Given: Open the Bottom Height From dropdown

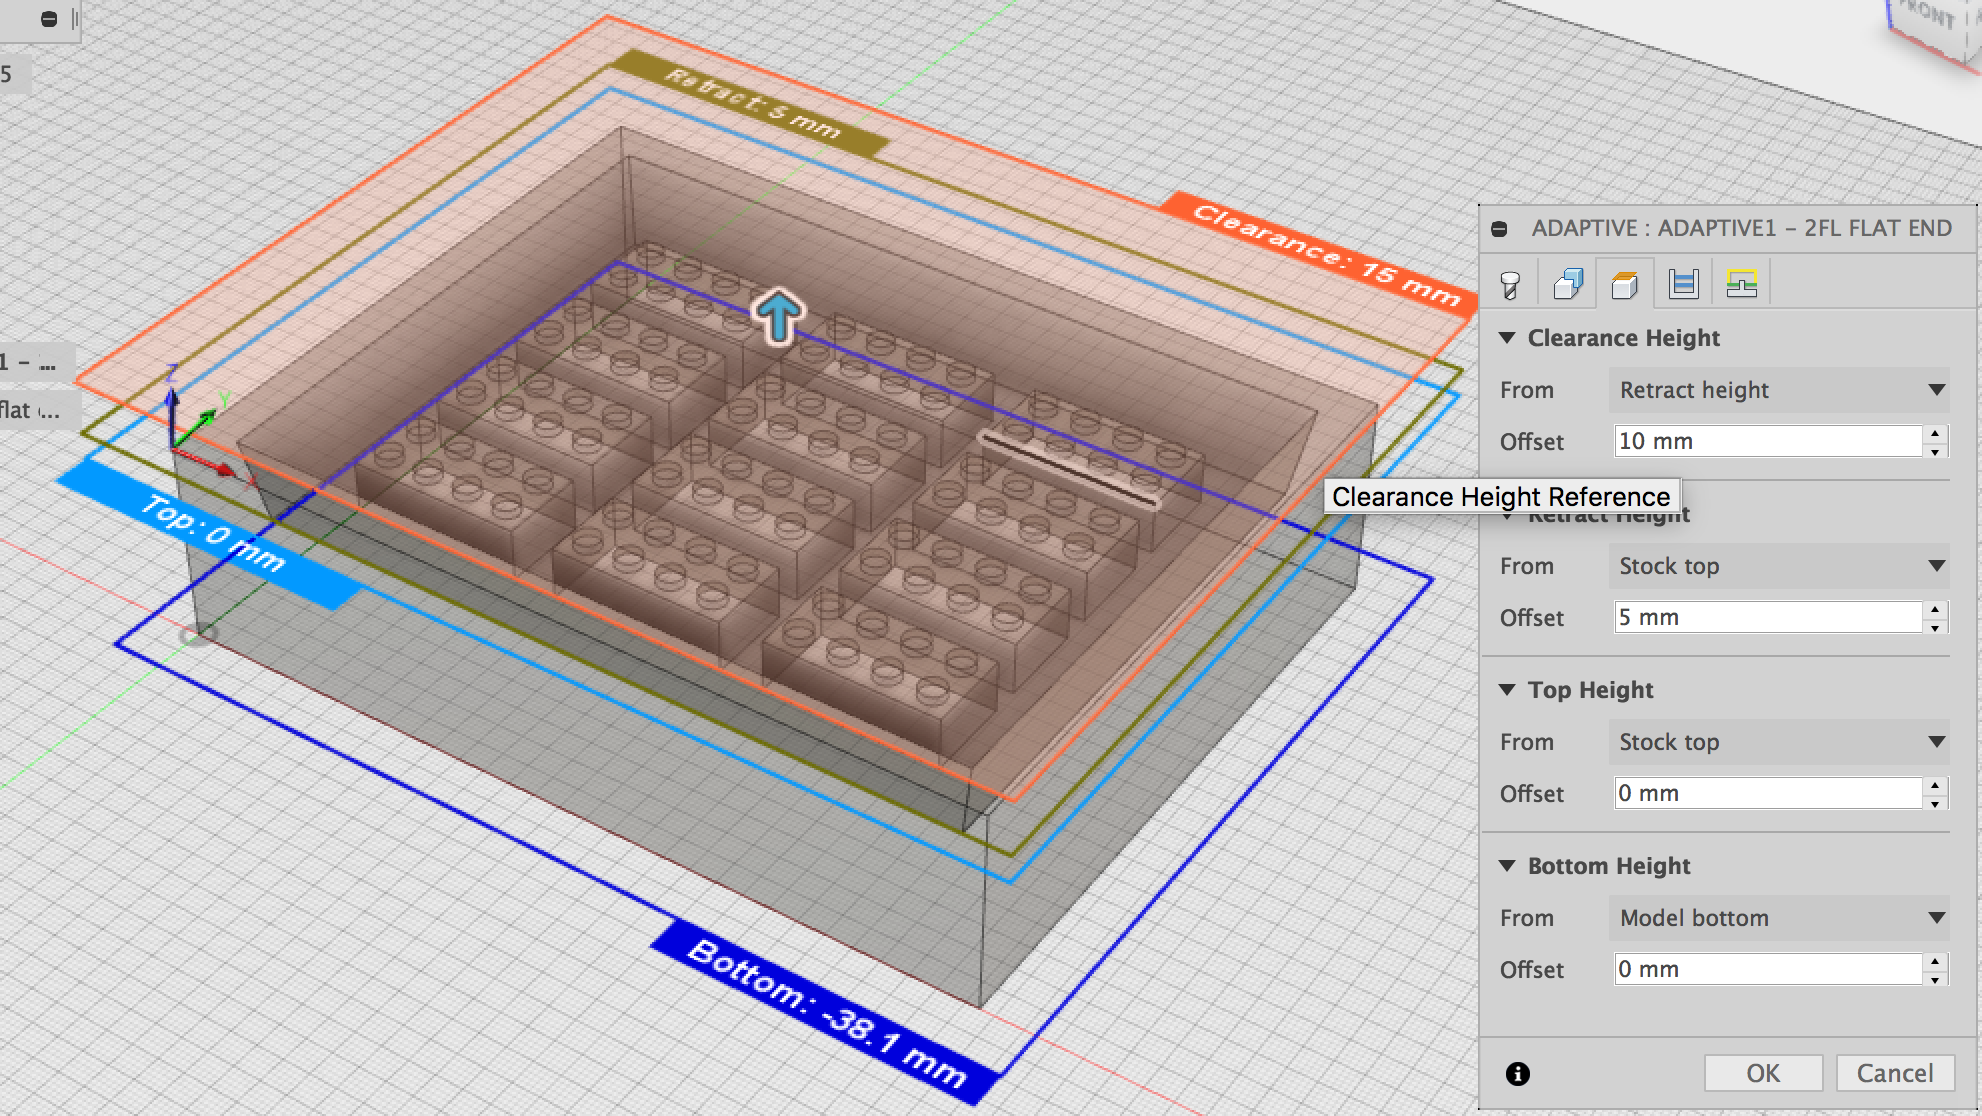Looking at the screenshot, I should pos(1780,918).
